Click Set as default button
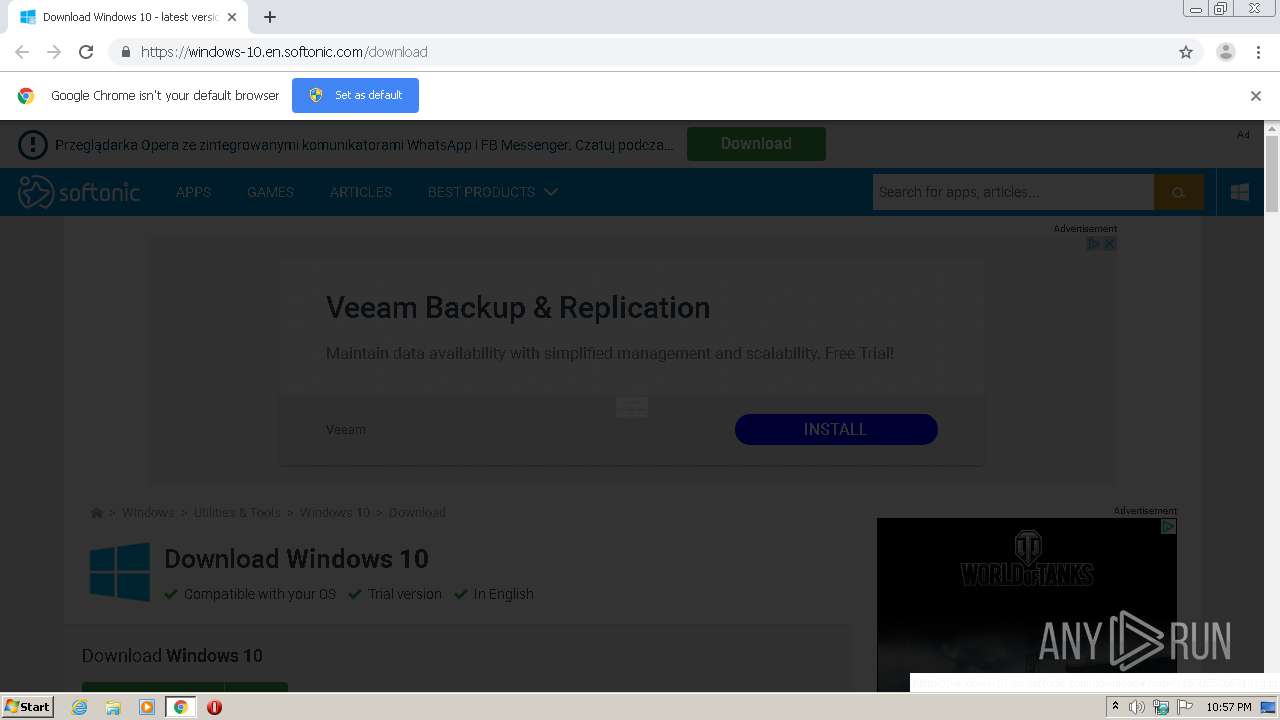 tap(355, 95)
